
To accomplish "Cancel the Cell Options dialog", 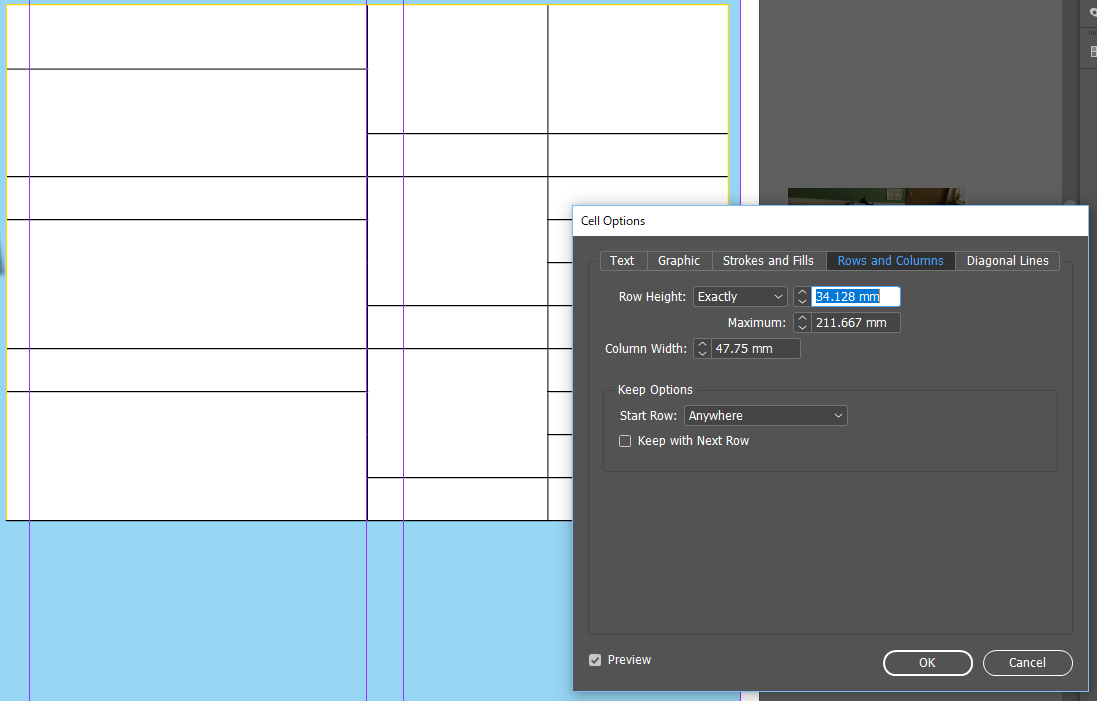I will pos(1027,662).
